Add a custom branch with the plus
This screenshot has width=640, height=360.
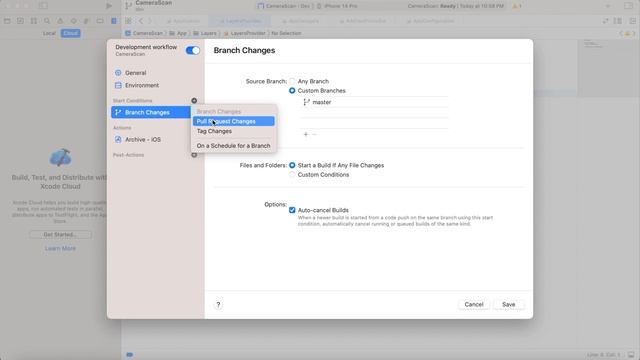tap(306, 134)
